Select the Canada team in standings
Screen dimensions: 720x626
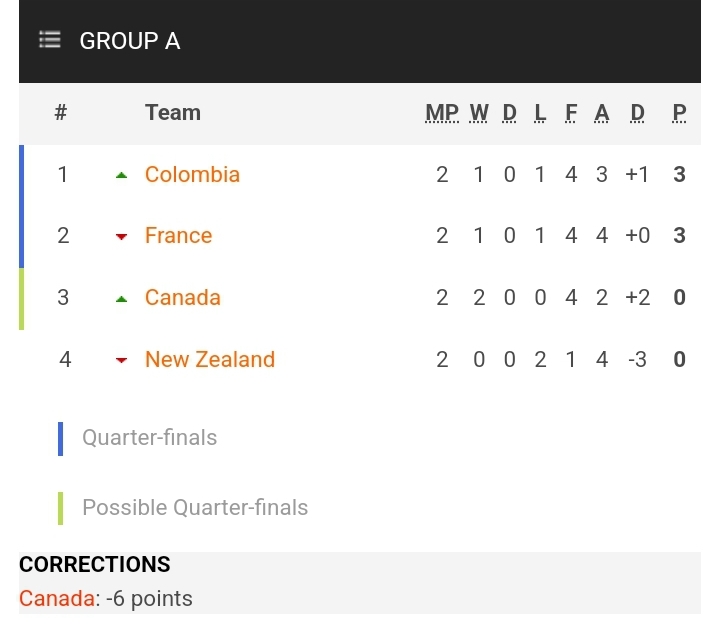pyautogui.click(x=182, y=297)
